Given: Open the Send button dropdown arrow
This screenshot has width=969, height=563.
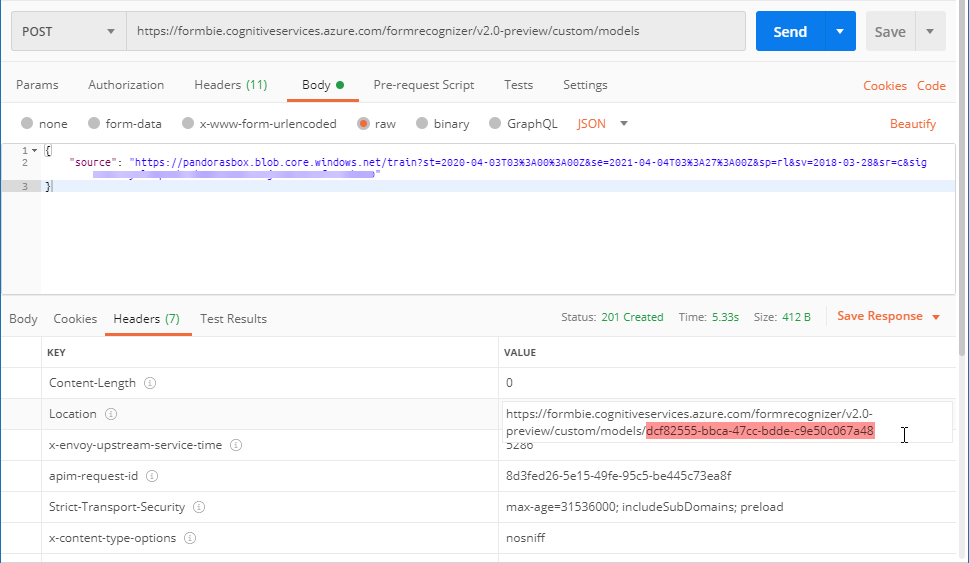Looking at the screenshot, I should (840, 32).
